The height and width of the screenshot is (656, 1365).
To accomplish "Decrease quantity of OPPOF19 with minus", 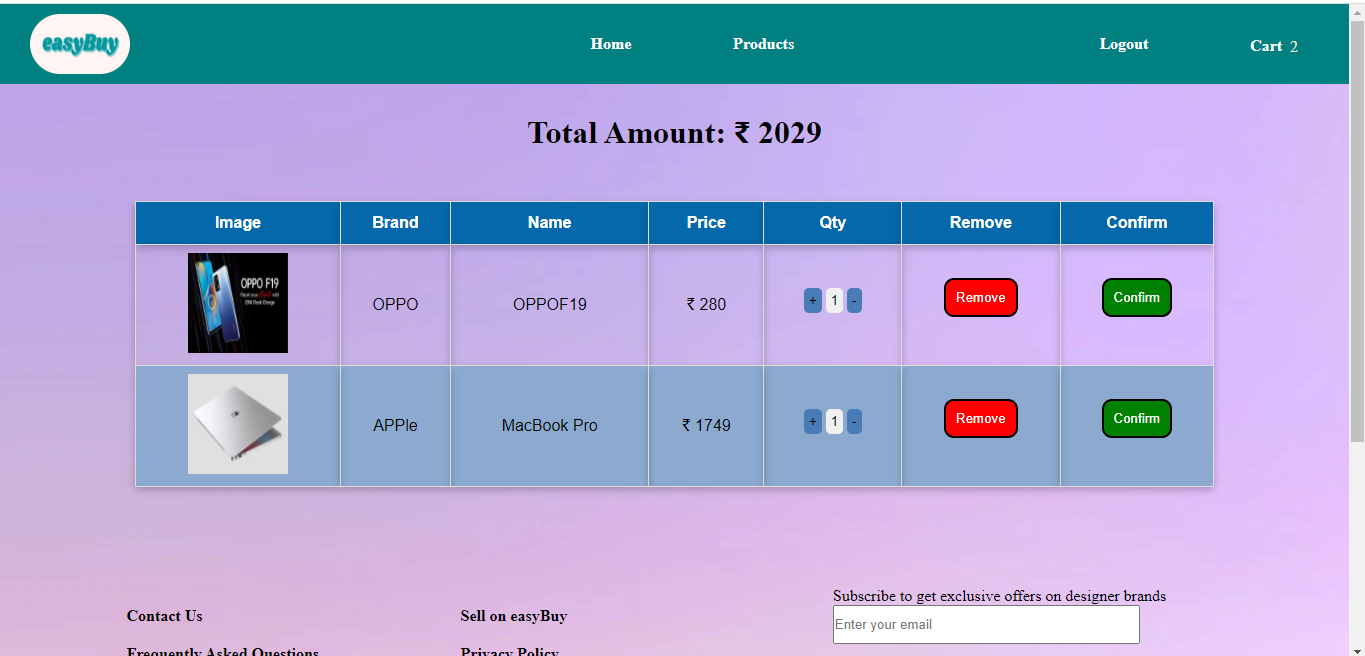I will [854, 300].
